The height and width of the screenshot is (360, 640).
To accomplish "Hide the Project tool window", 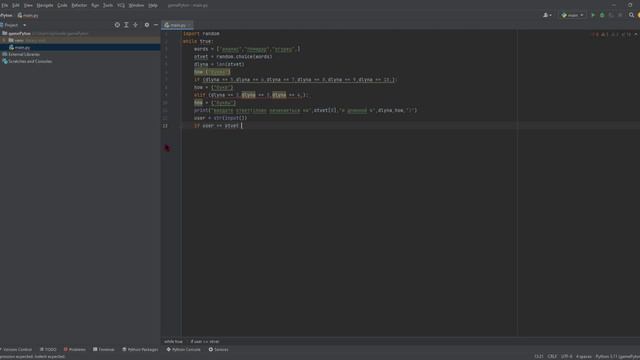I will pyautogui.click(x=156, y=25).
